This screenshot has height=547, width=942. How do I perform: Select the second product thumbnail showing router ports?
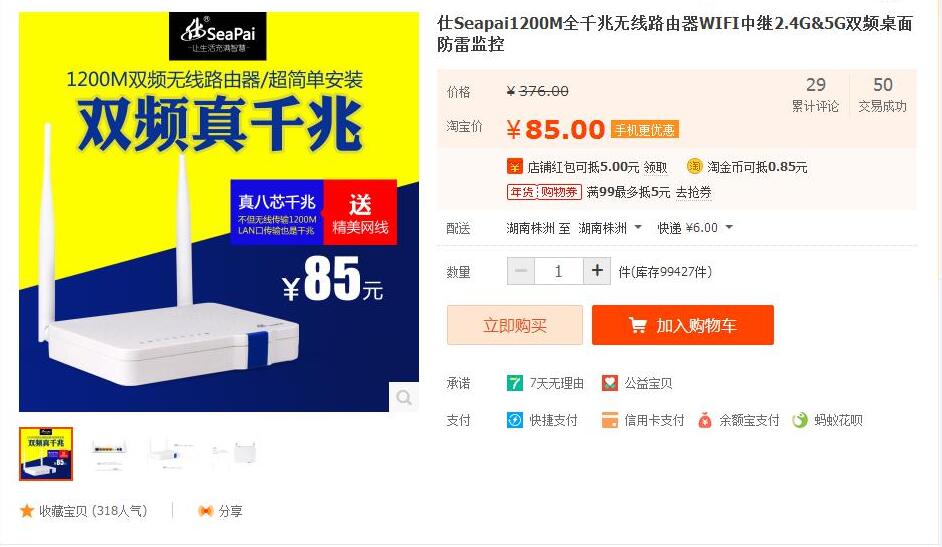click(108, 454)
